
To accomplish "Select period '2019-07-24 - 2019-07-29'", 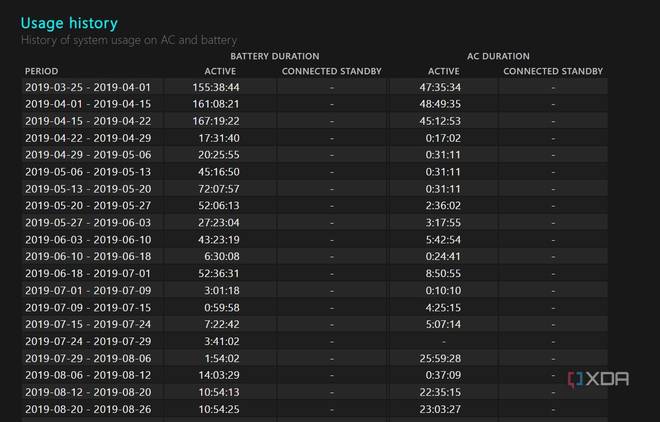I will coord(88,341).
